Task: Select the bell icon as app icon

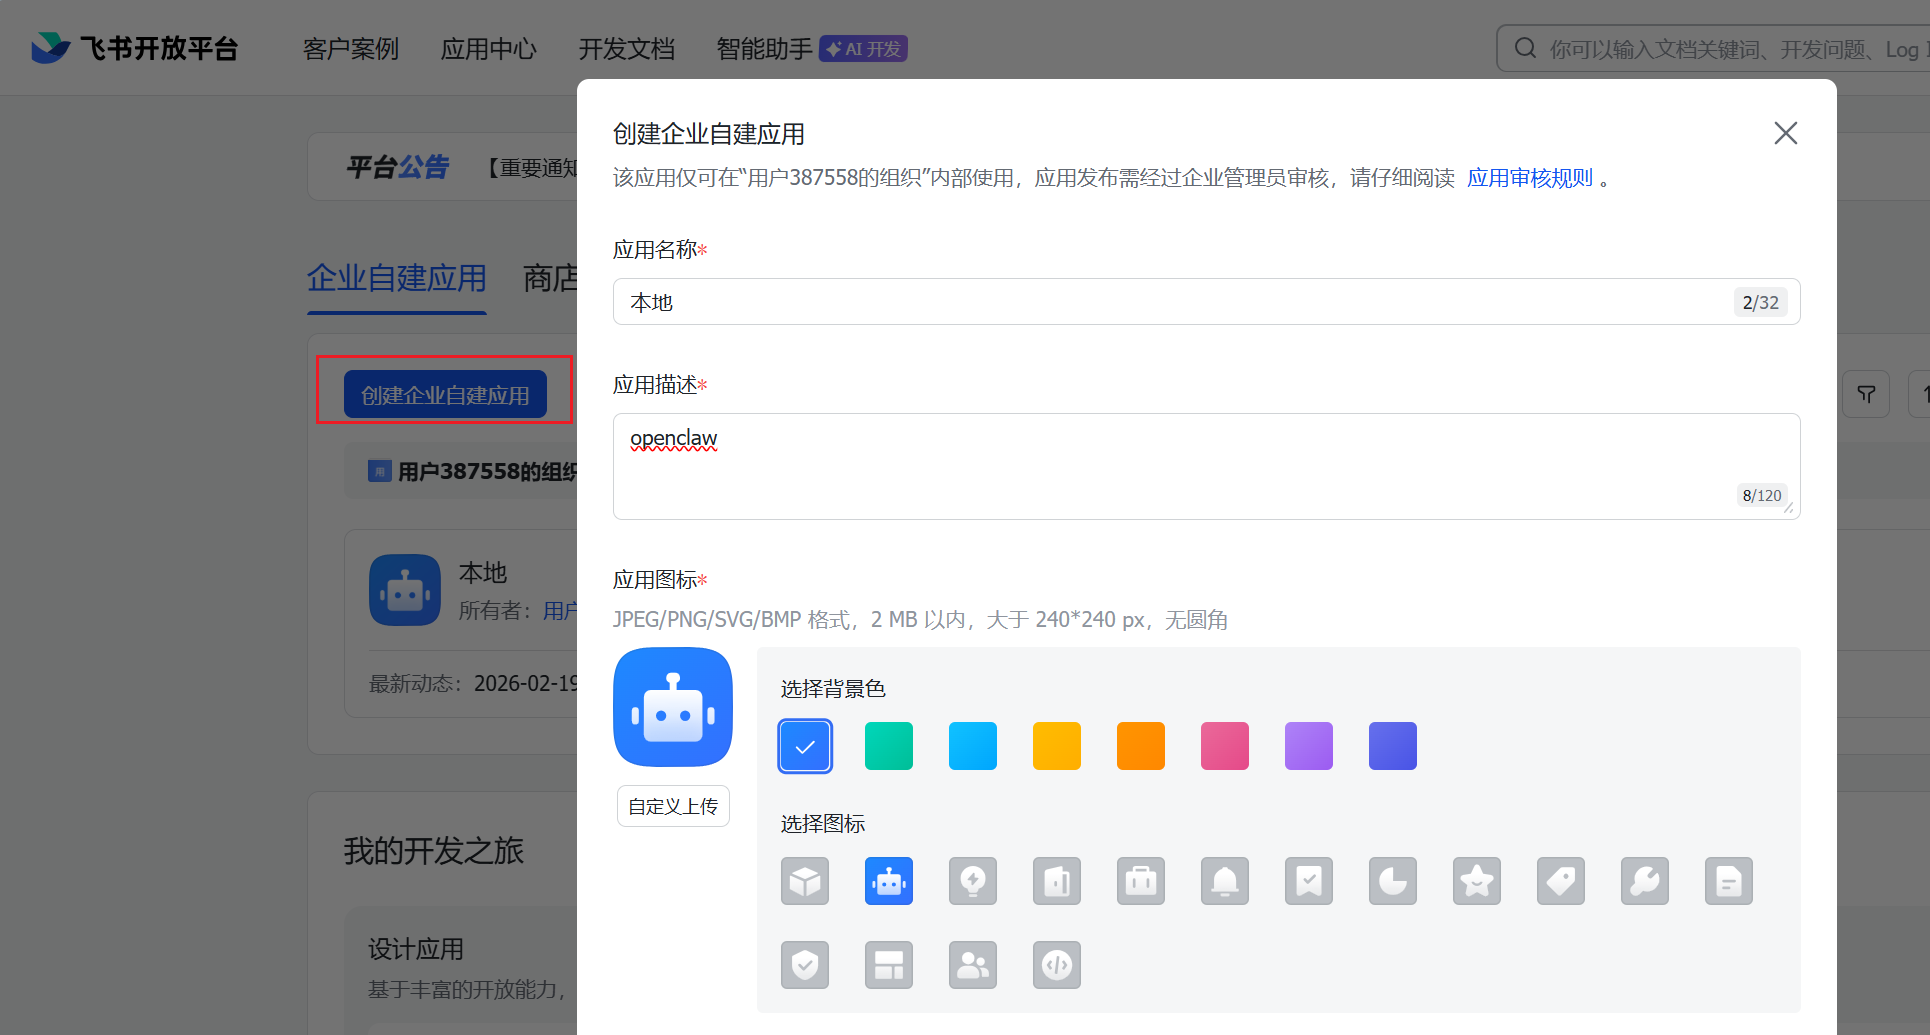Action: tap(1225, 881)
